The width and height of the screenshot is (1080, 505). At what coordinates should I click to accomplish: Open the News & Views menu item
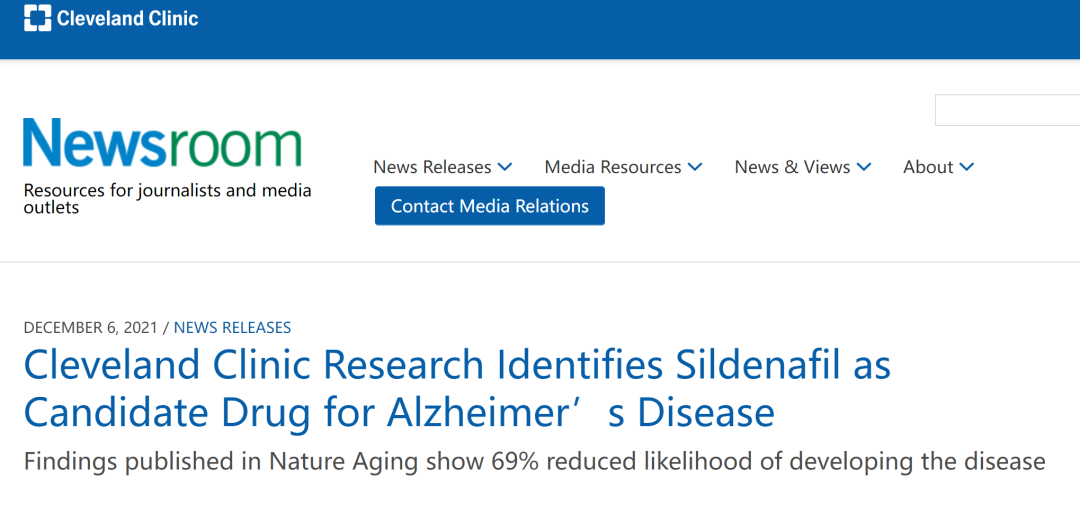792,167
